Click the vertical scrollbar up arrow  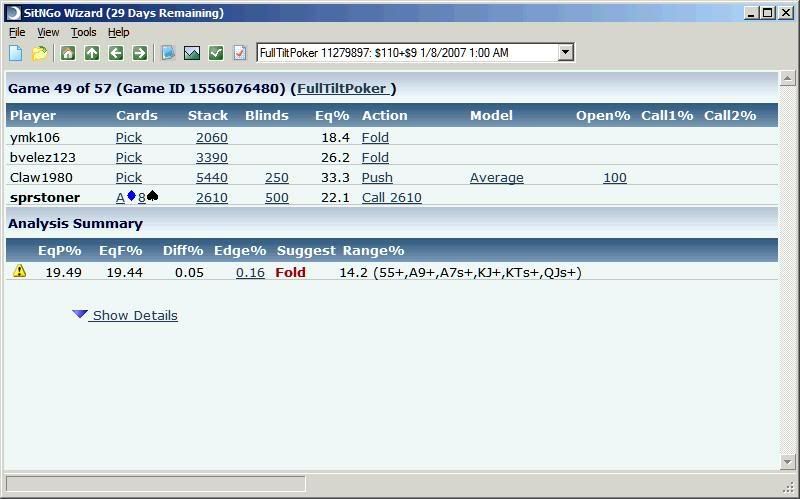(787, 78)
